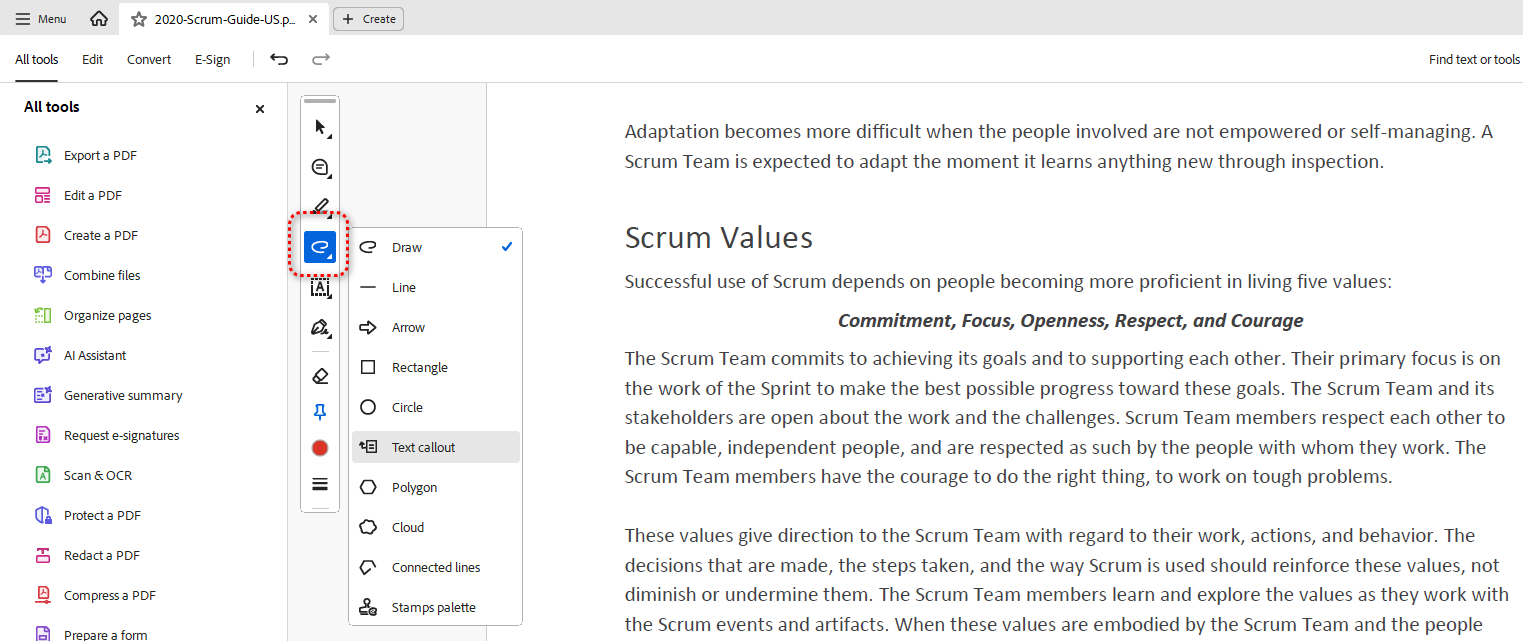Click the home icon
This screenshot has height=641, width=1523.
coord(99,19)
